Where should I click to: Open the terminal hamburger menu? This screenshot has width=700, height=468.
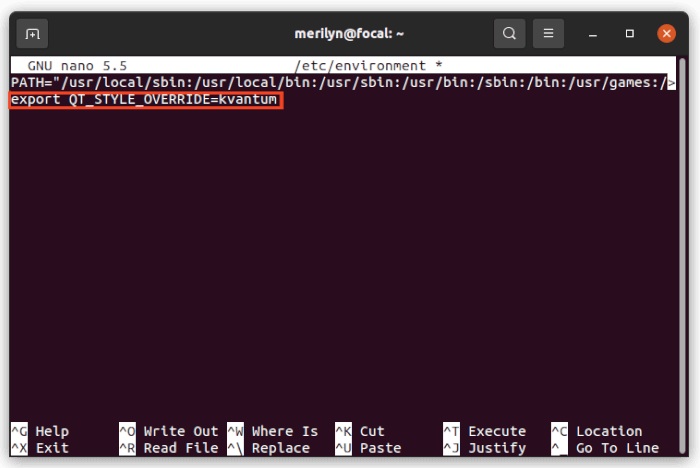click(x=548, y=33)
